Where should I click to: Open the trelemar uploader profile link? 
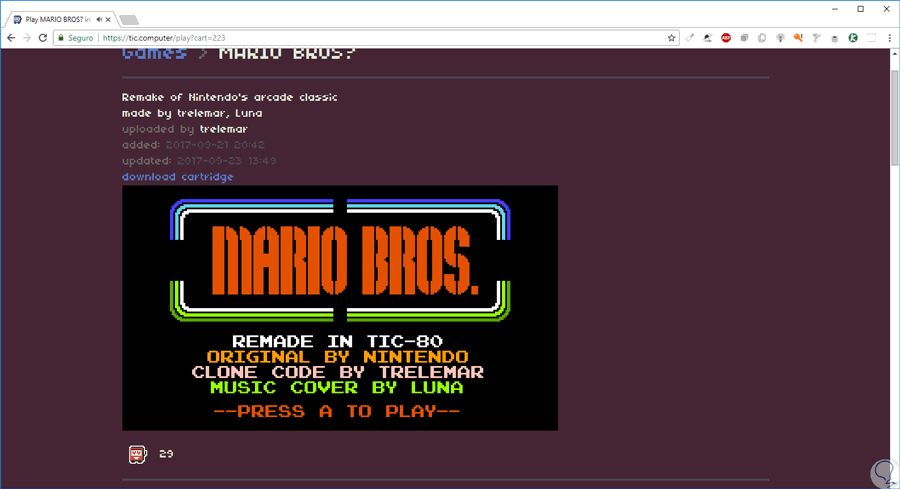tap(223, 129)
